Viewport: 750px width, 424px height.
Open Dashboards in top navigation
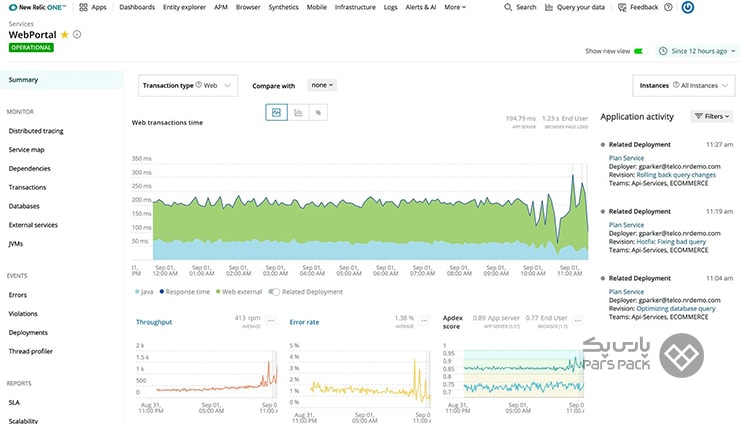137,7
